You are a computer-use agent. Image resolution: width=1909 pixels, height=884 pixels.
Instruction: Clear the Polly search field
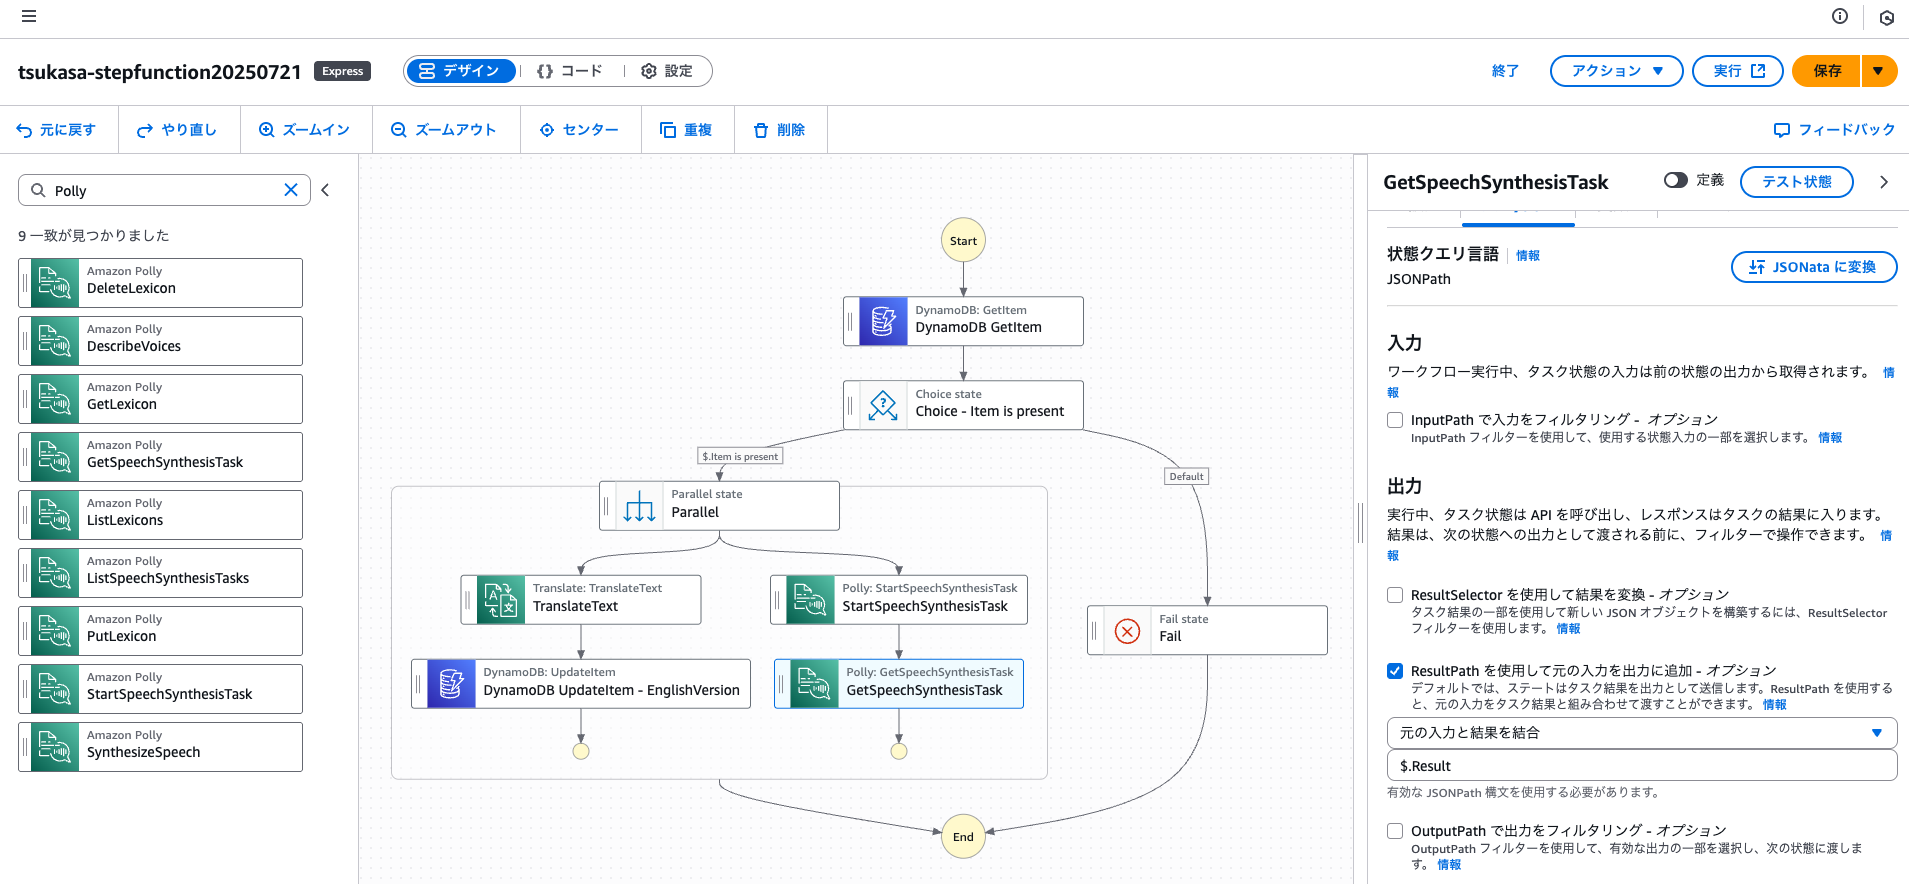[x=291, y=190]
